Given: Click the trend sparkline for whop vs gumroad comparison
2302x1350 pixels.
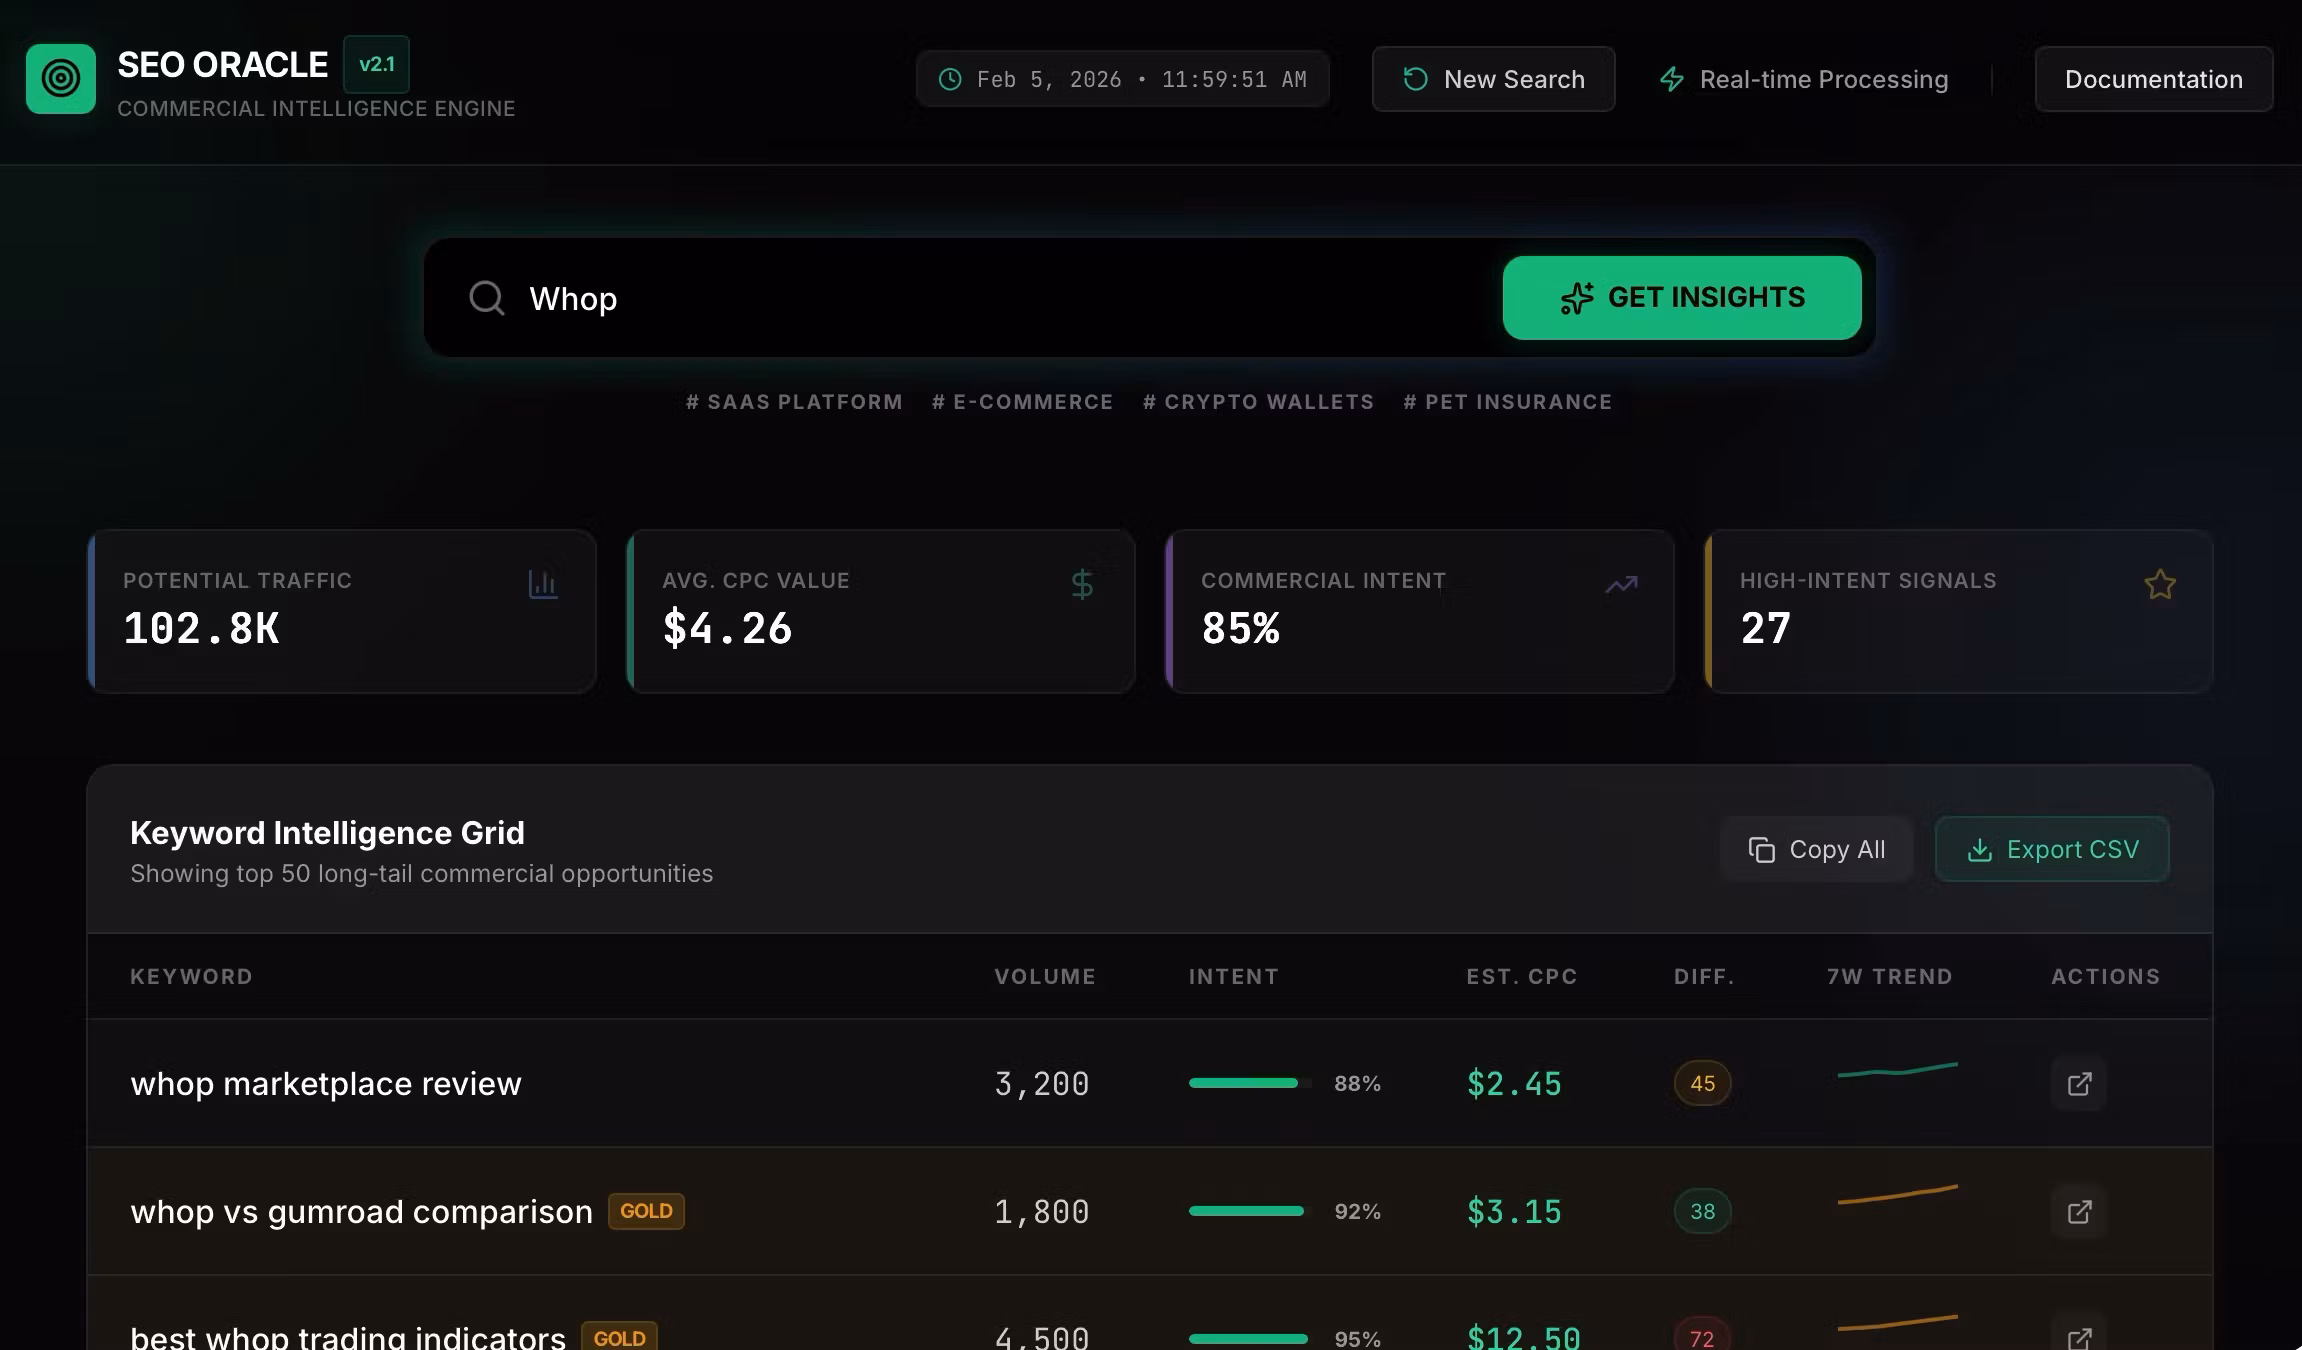Looking at the screenshot, I should click(x=1897, y=1195).
